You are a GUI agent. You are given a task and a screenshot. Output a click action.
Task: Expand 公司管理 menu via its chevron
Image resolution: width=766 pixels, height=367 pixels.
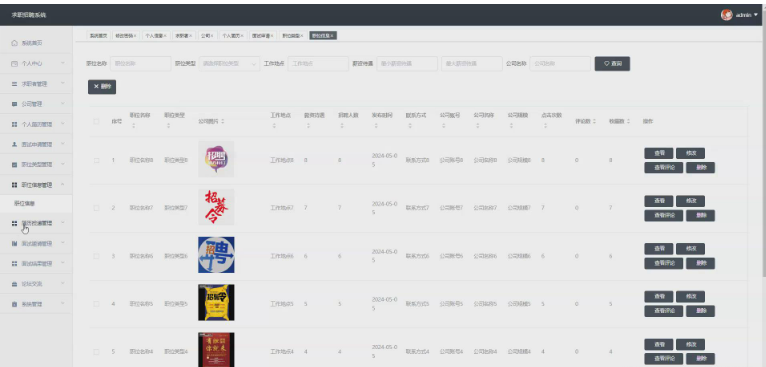(63, 104)
